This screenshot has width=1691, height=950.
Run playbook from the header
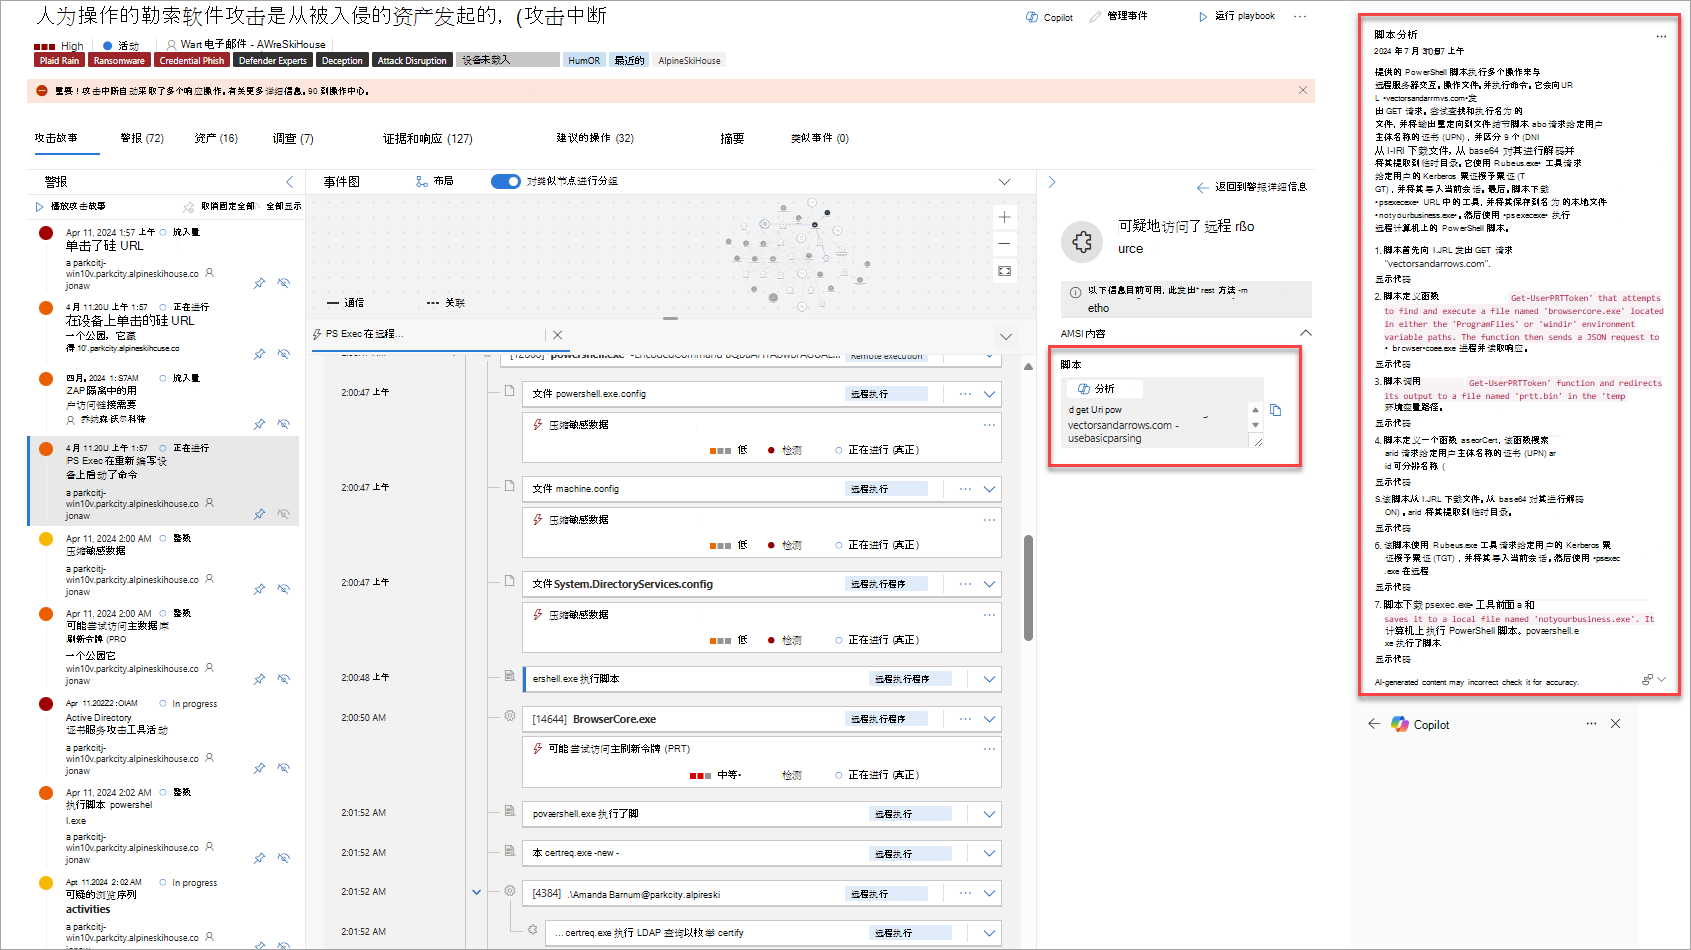pos(1236,16)
